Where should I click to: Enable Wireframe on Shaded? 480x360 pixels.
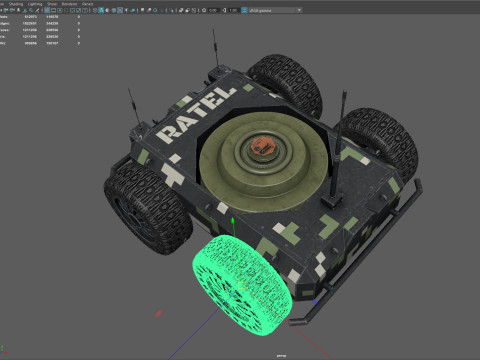(x=114, y=10)
